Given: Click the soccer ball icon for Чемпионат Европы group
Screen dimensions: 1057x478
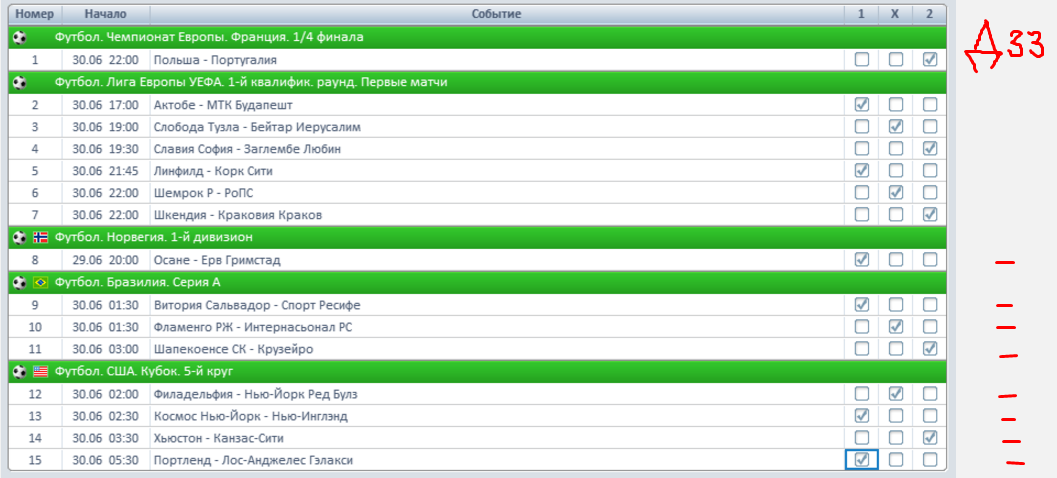Looking at the screenshot, I should (20, 38).
